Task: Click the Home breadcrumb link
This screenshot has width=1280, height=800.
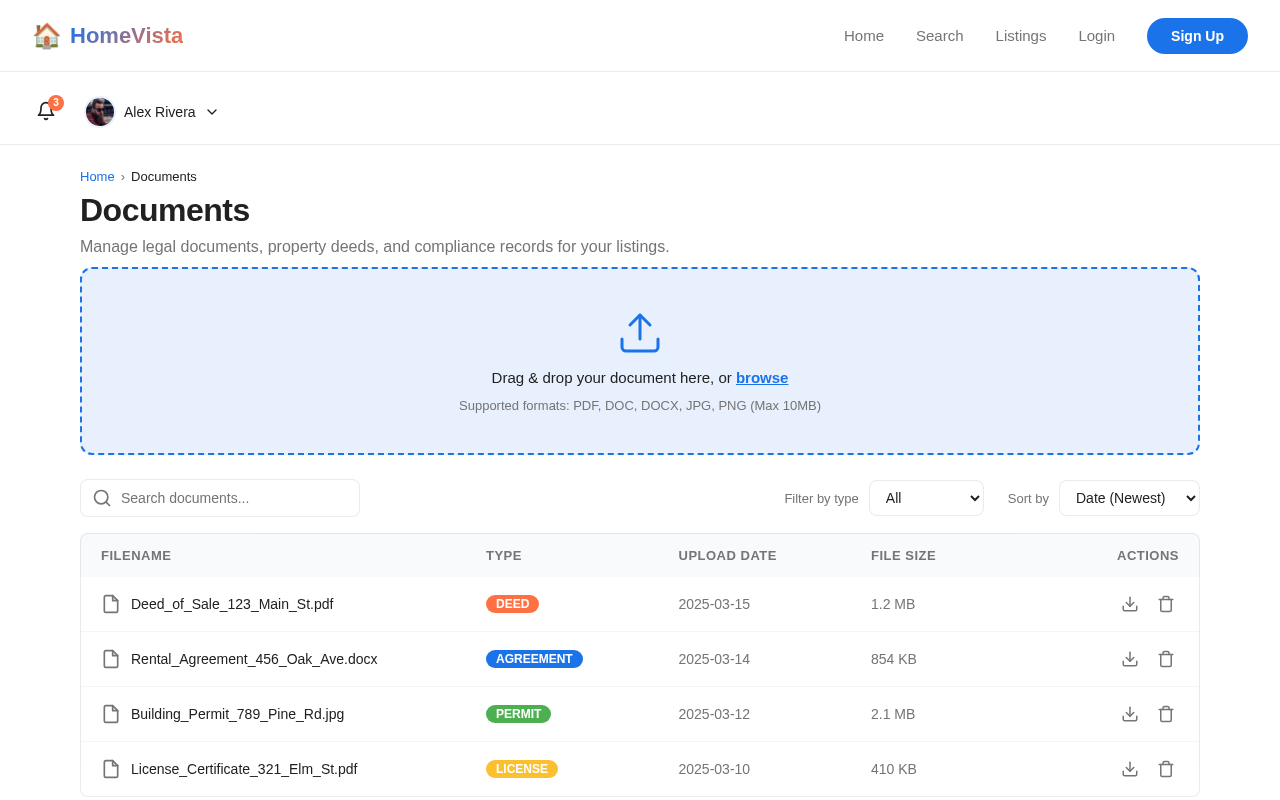Action: pos(97,176)
